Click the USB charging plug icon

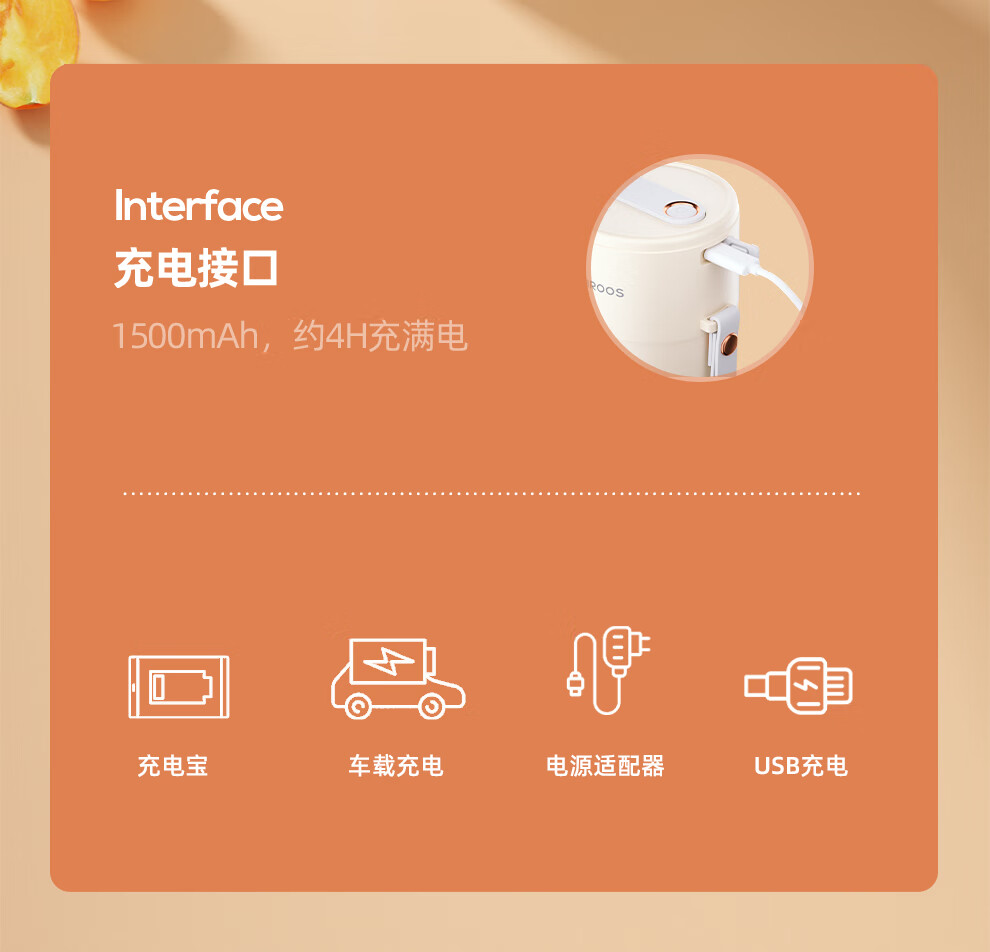point(798,686)
